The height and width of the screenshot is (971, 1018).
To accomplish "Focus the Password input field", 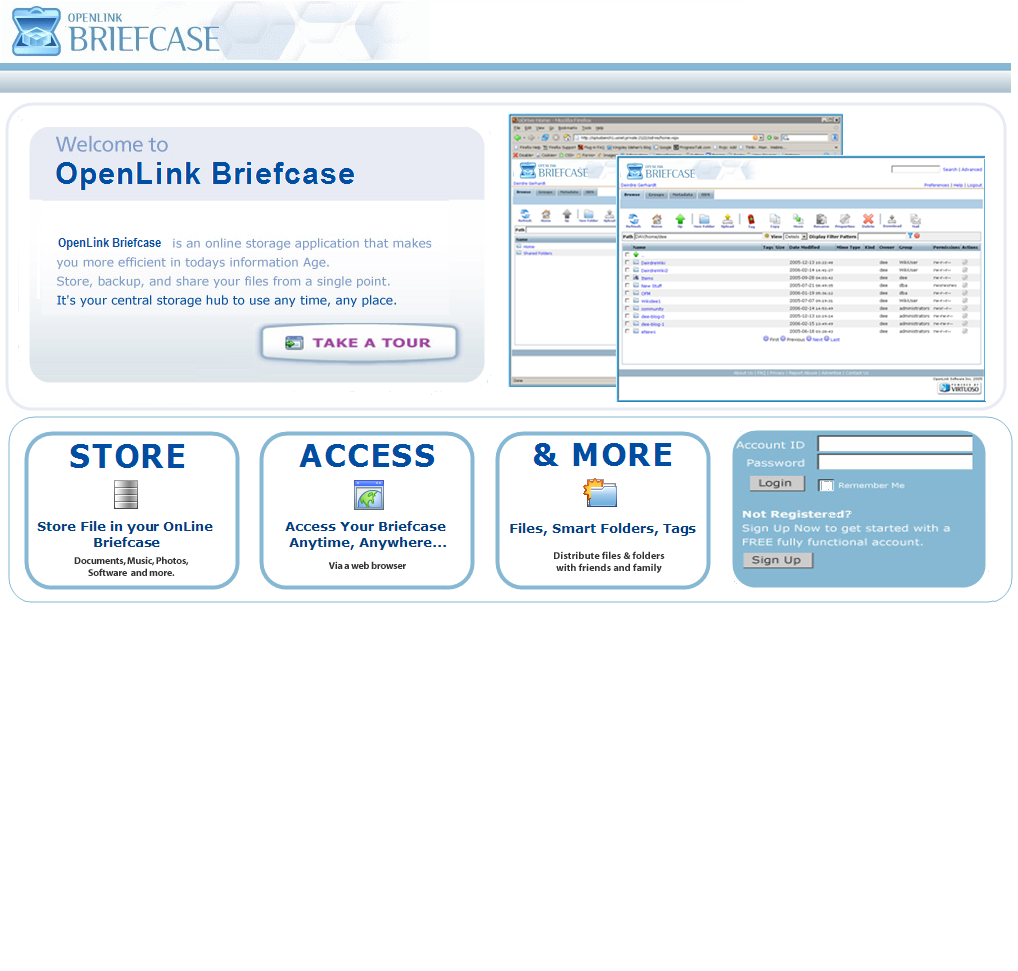I will click(x=895, y=462).
